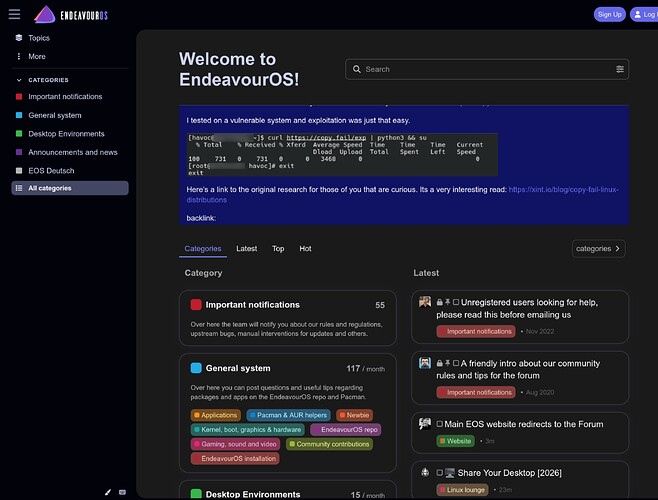Collapse the CATEGORIES sidebar section
The image size is (658, 500).
point(48,80)
